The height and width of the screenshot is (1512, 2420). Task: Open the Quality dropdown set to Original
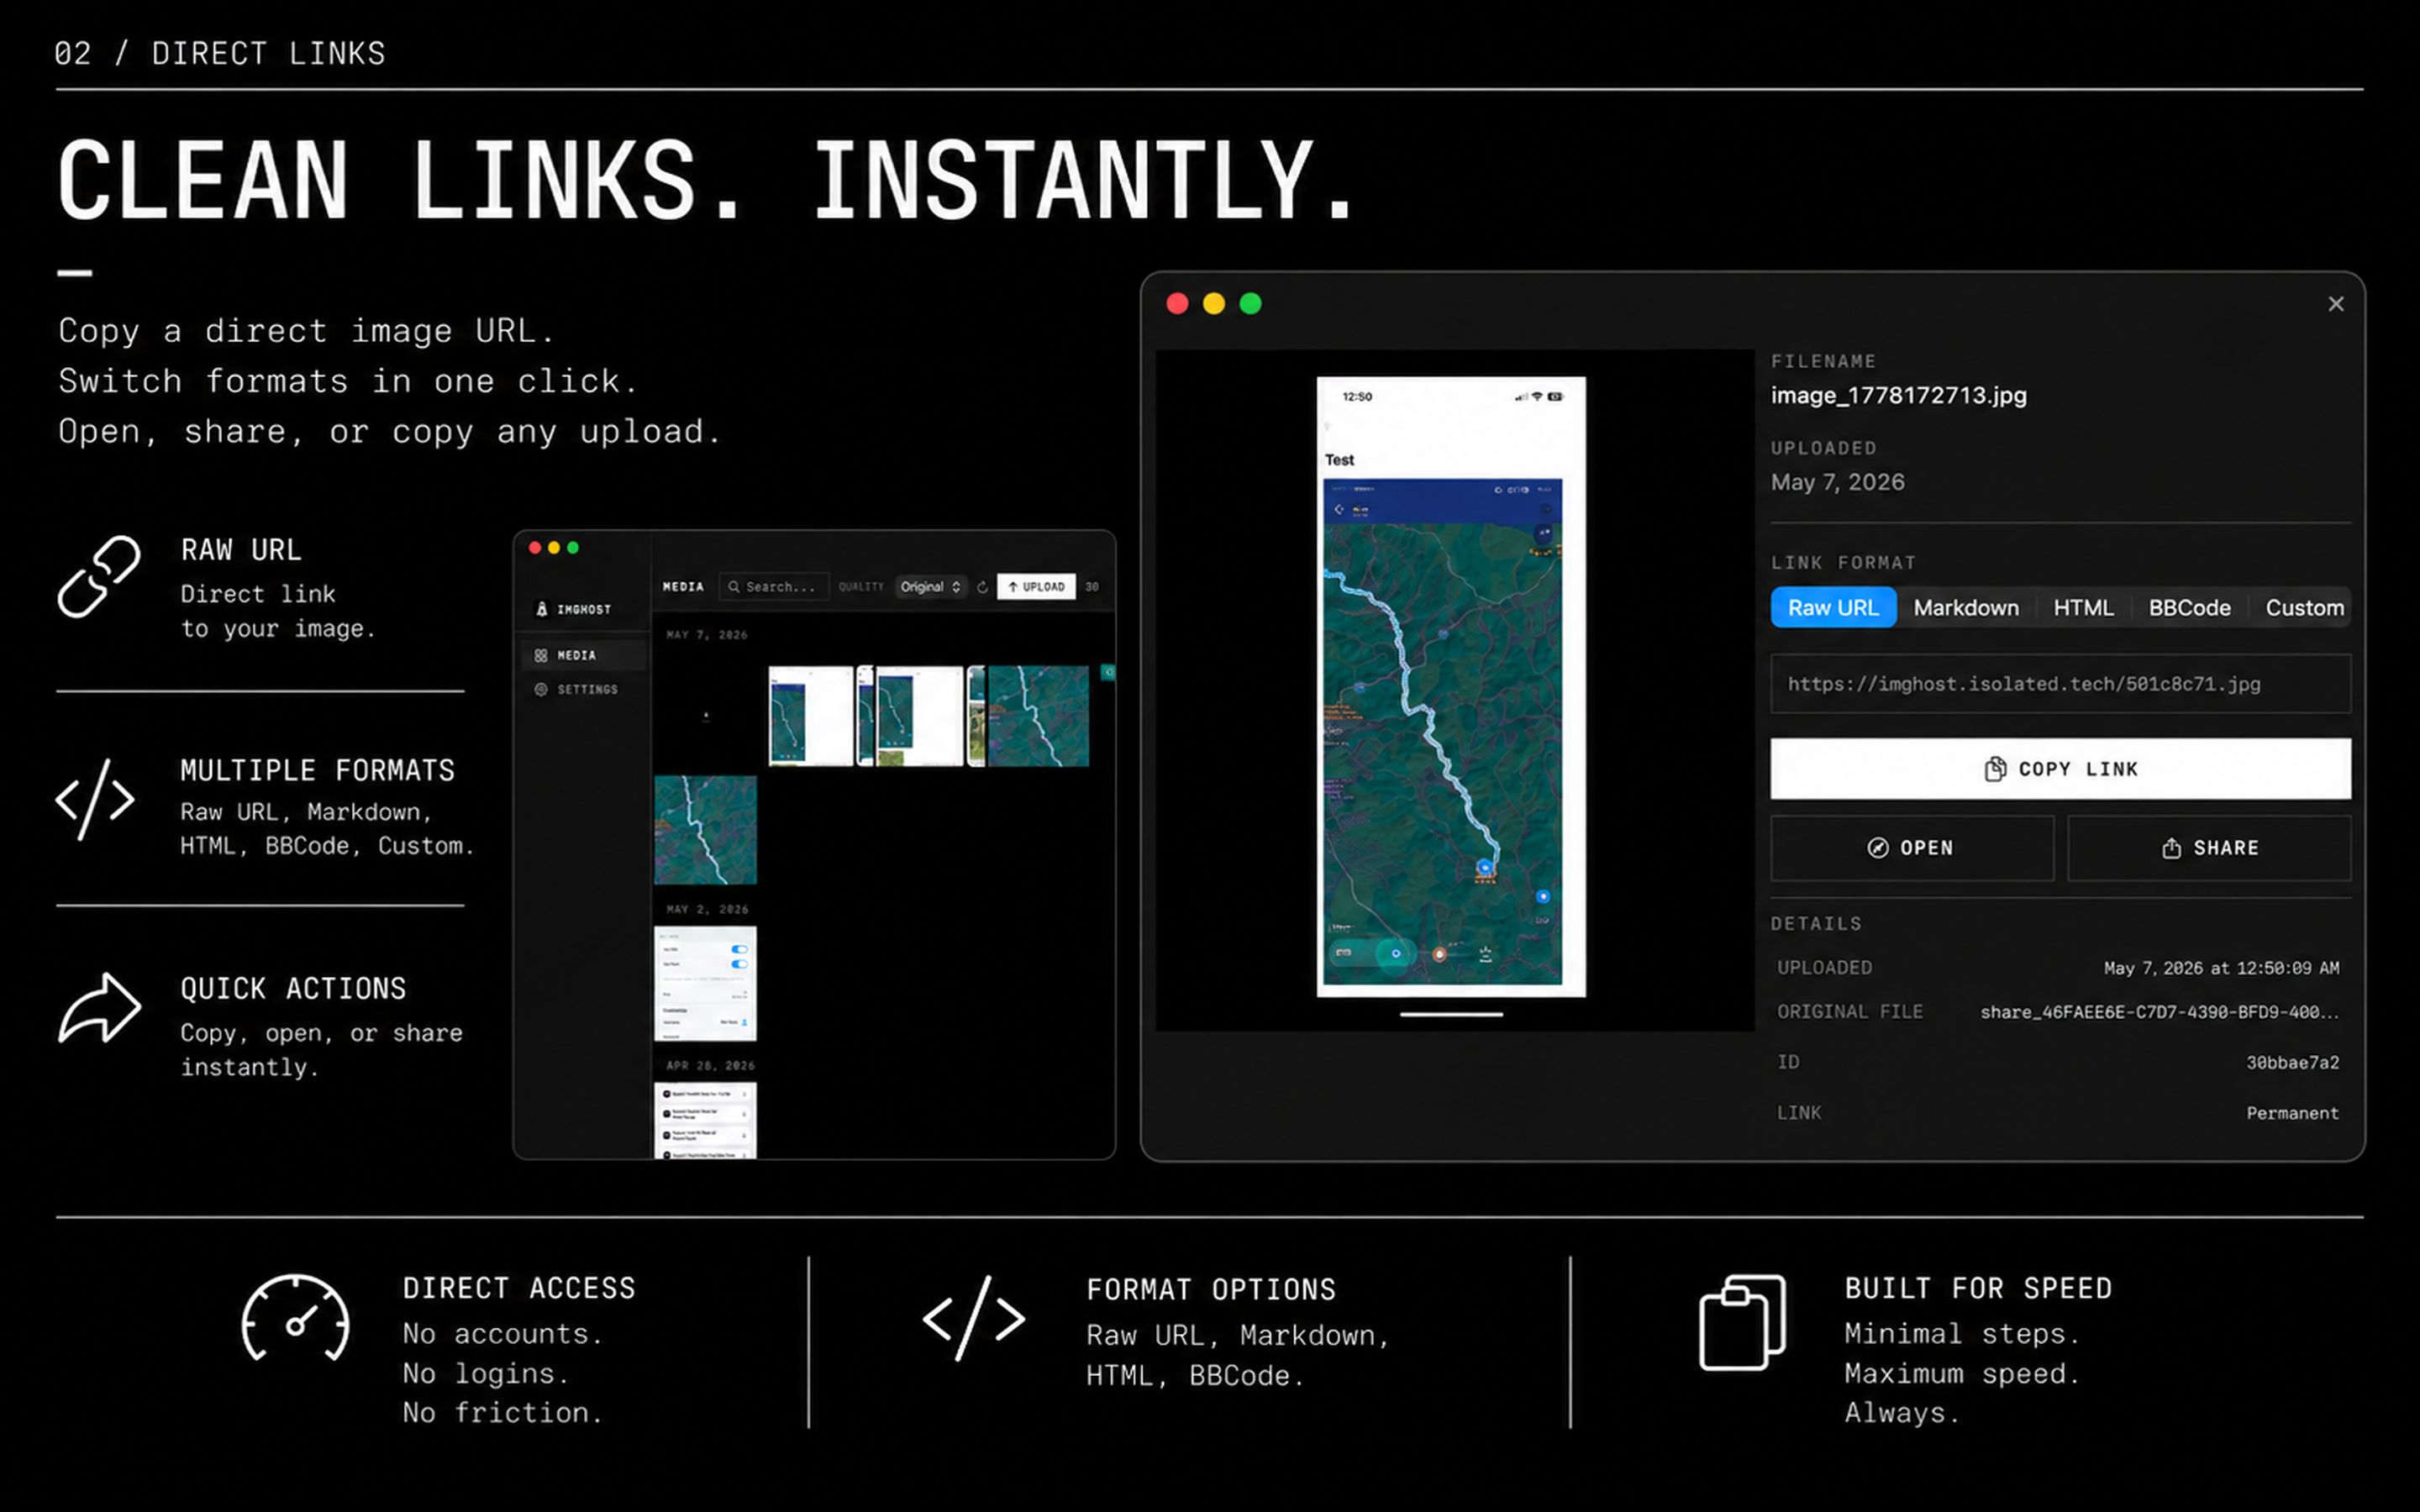930,587
